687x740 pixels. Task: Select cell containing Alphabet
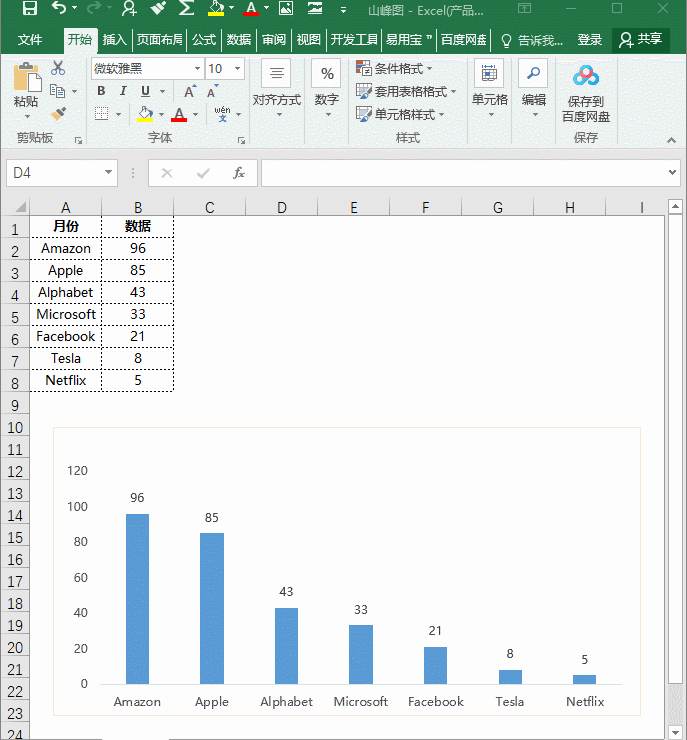(66, 292)
